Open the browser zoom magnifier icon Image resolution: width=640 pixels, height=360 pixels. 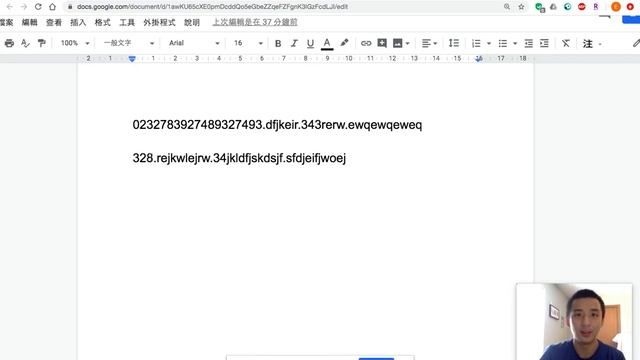(x=507, y=7)
